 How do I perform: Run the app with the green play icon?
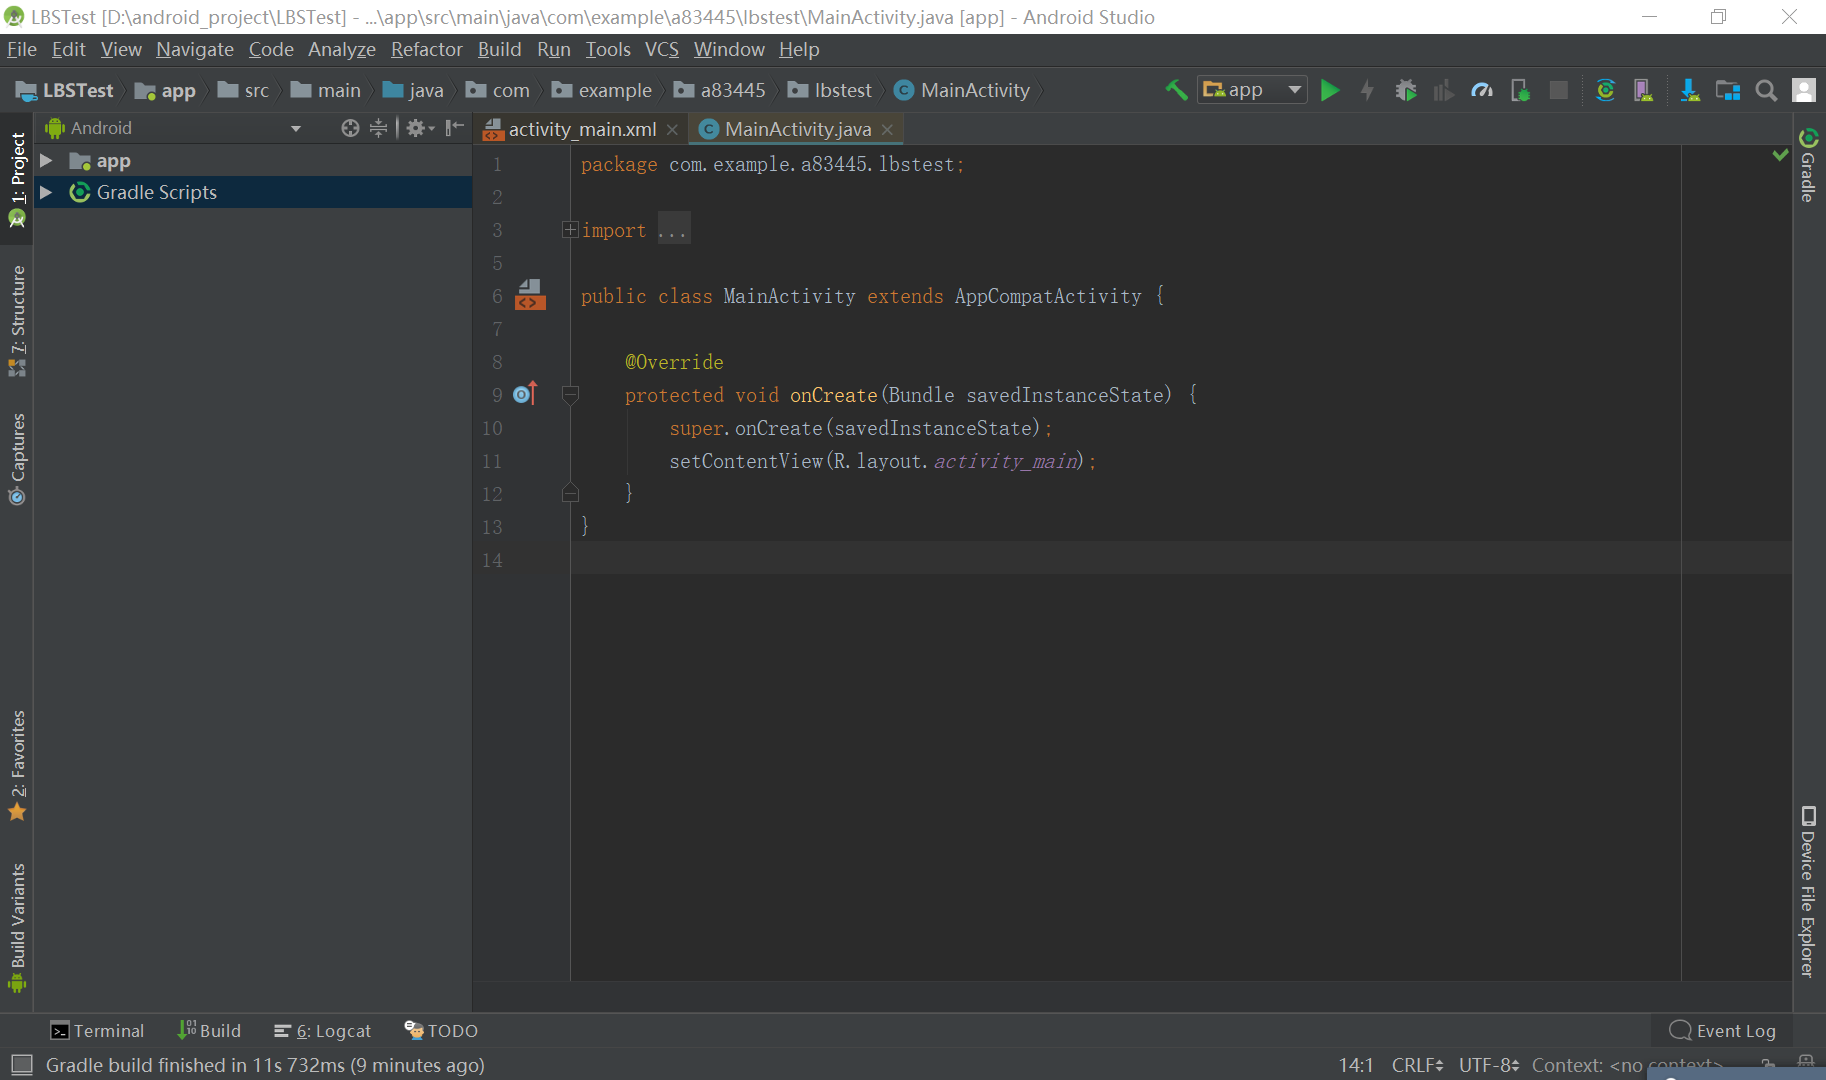[x=1330, y=90]
